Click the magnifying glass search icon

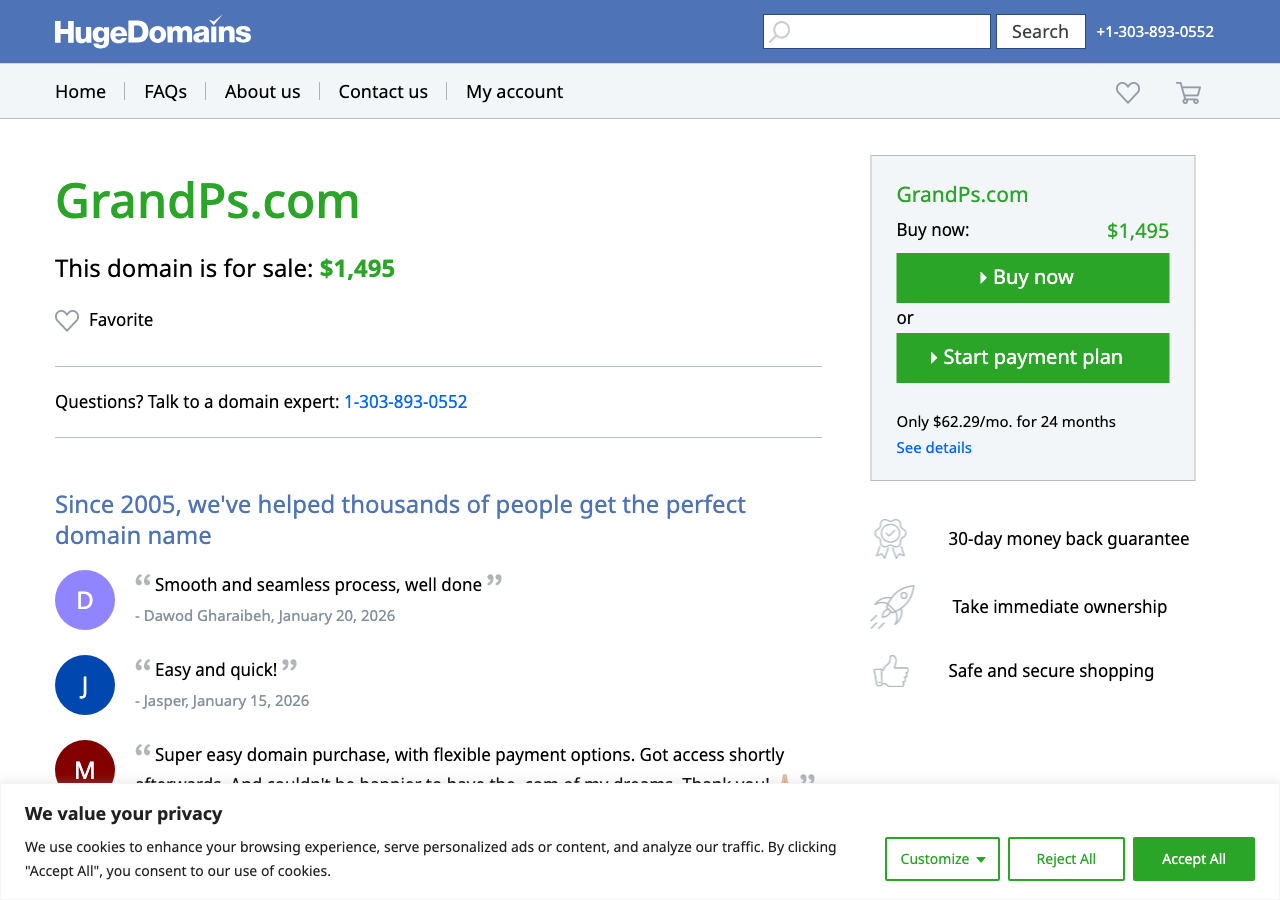click(x=780, y=32)
